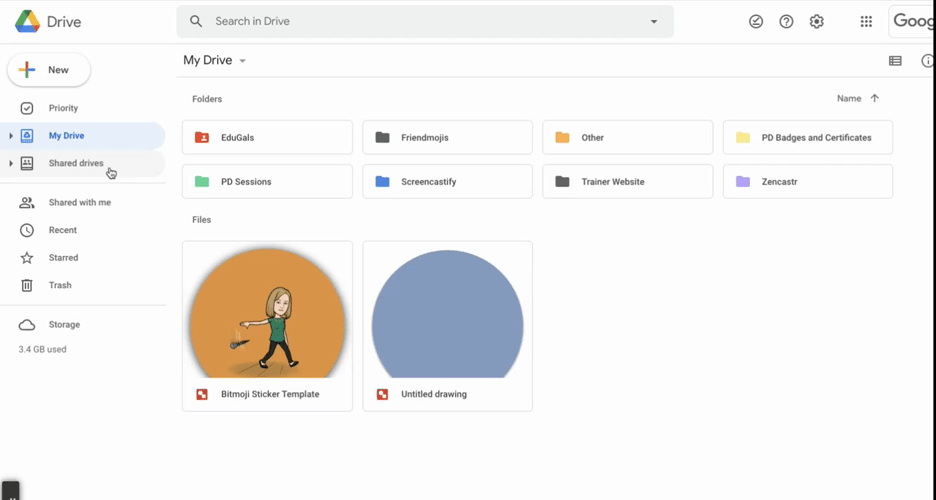
Task: Click the Zencastr folder name
Action: (780, 181)
